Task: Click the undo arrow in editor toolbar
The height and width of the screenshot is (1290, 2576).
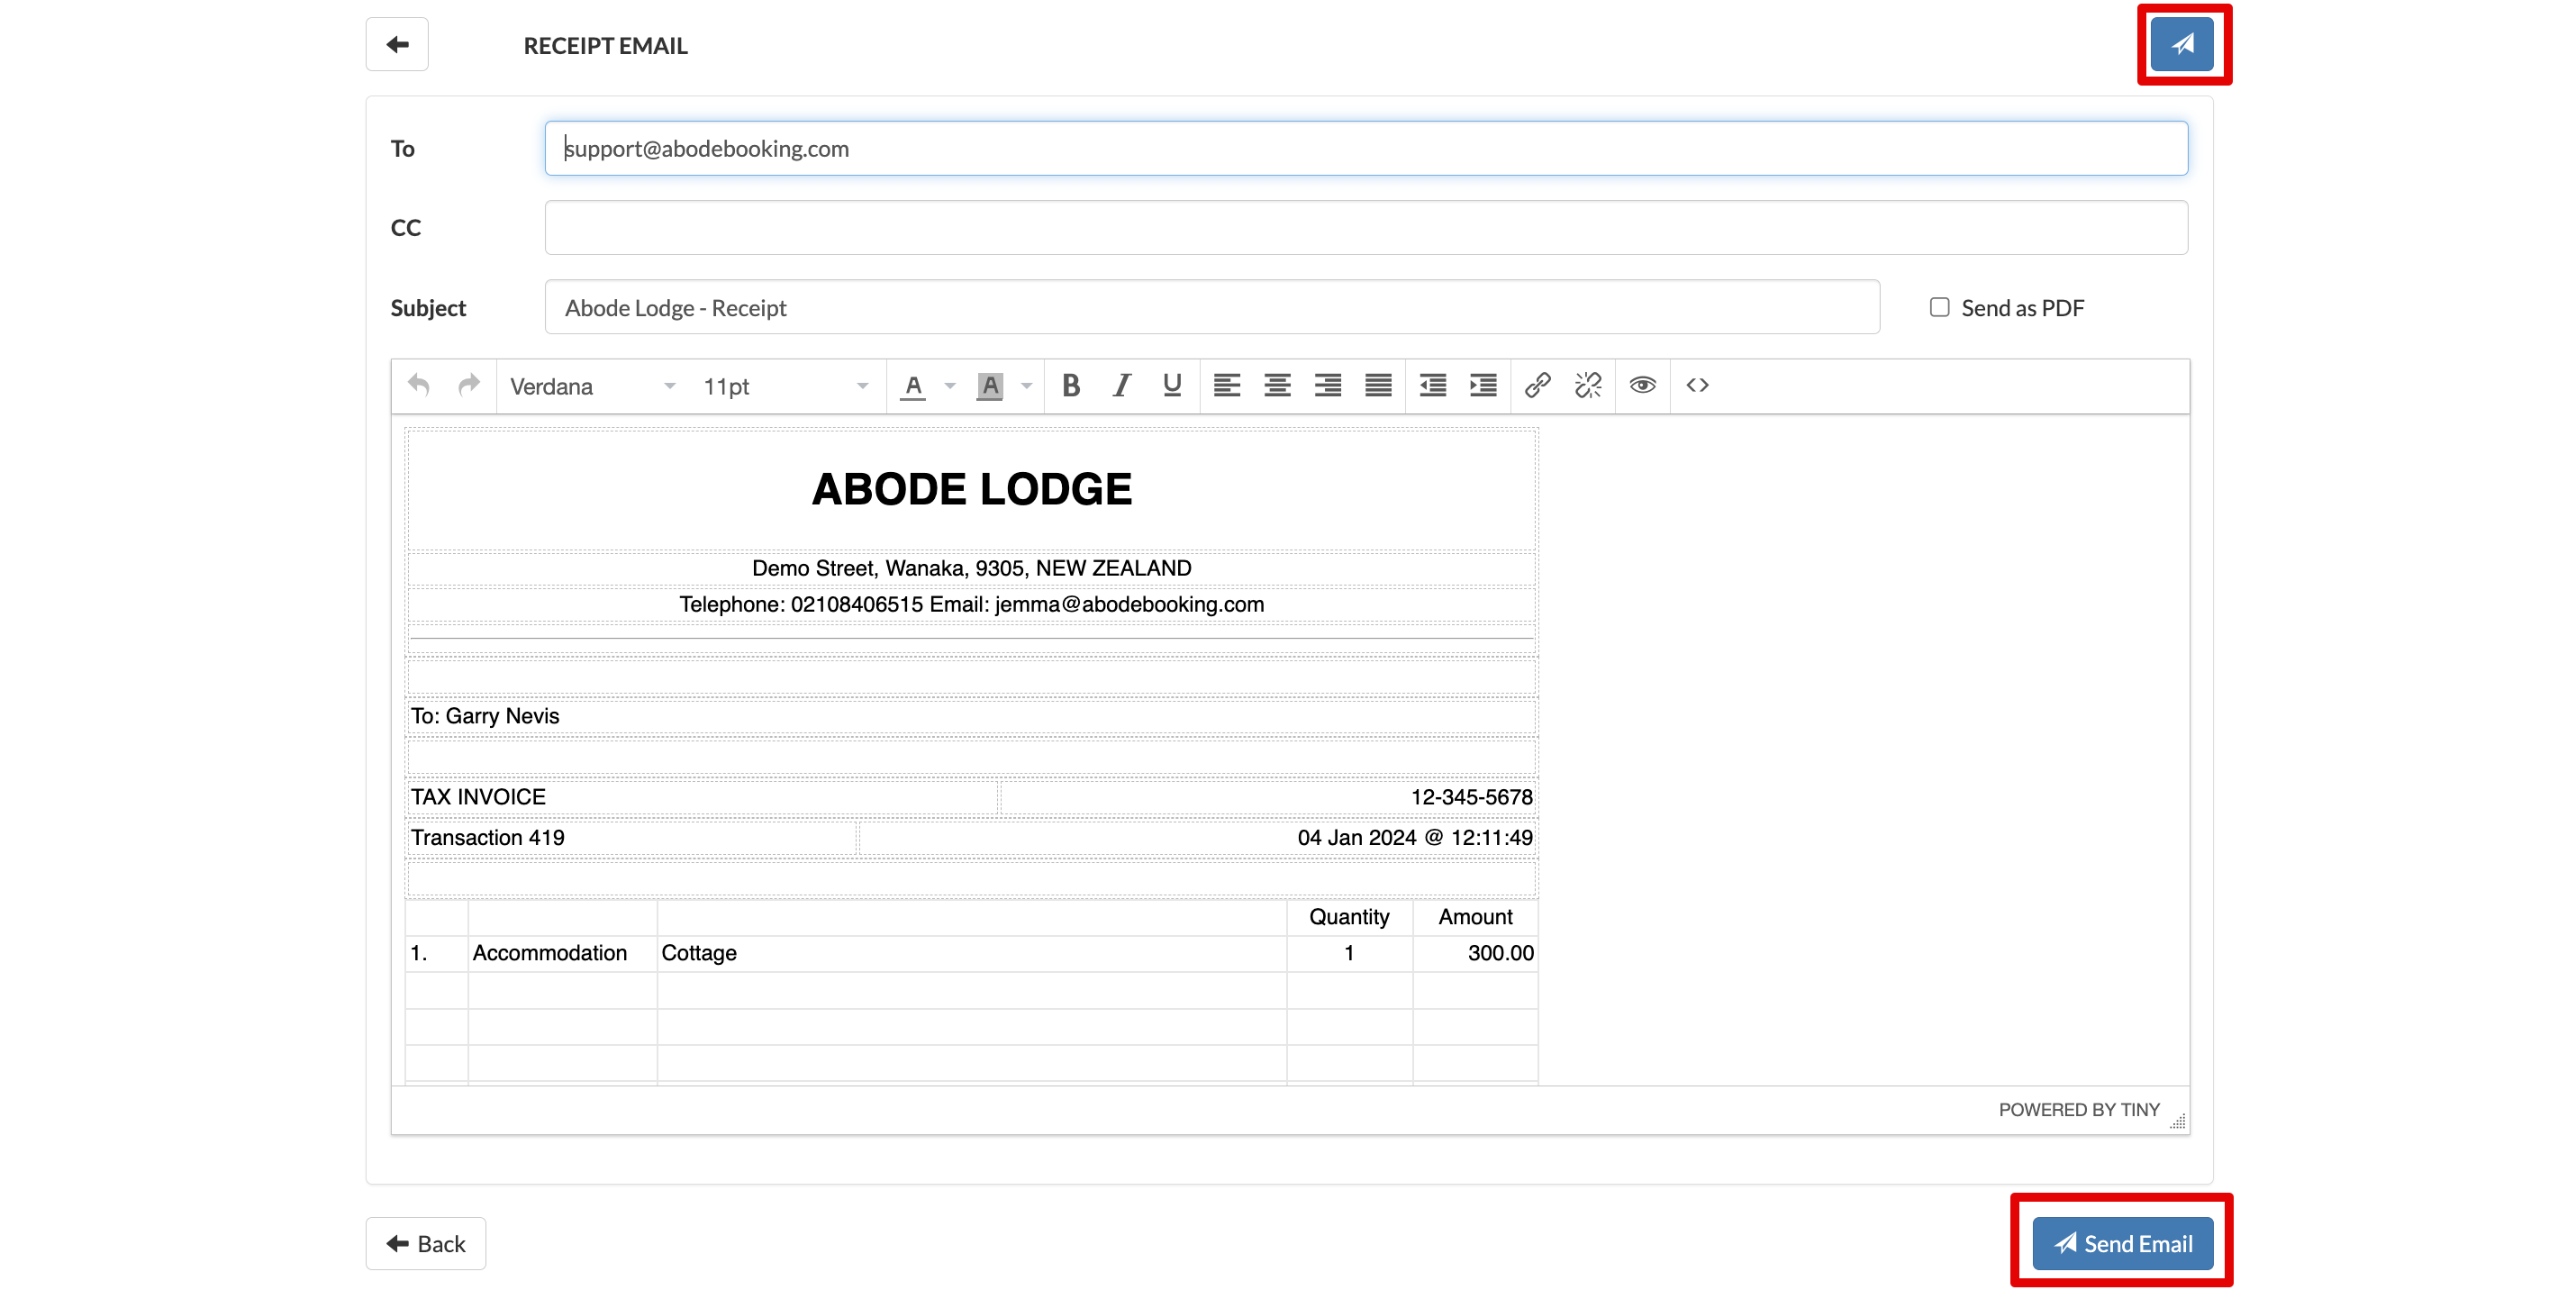Action: click(419, 386)
